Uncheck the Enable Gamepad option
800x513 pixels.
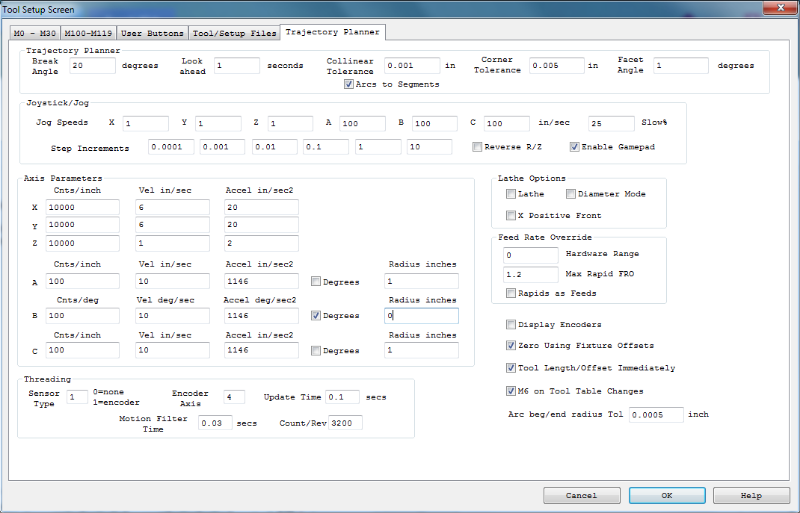click(x=574, y=147)
